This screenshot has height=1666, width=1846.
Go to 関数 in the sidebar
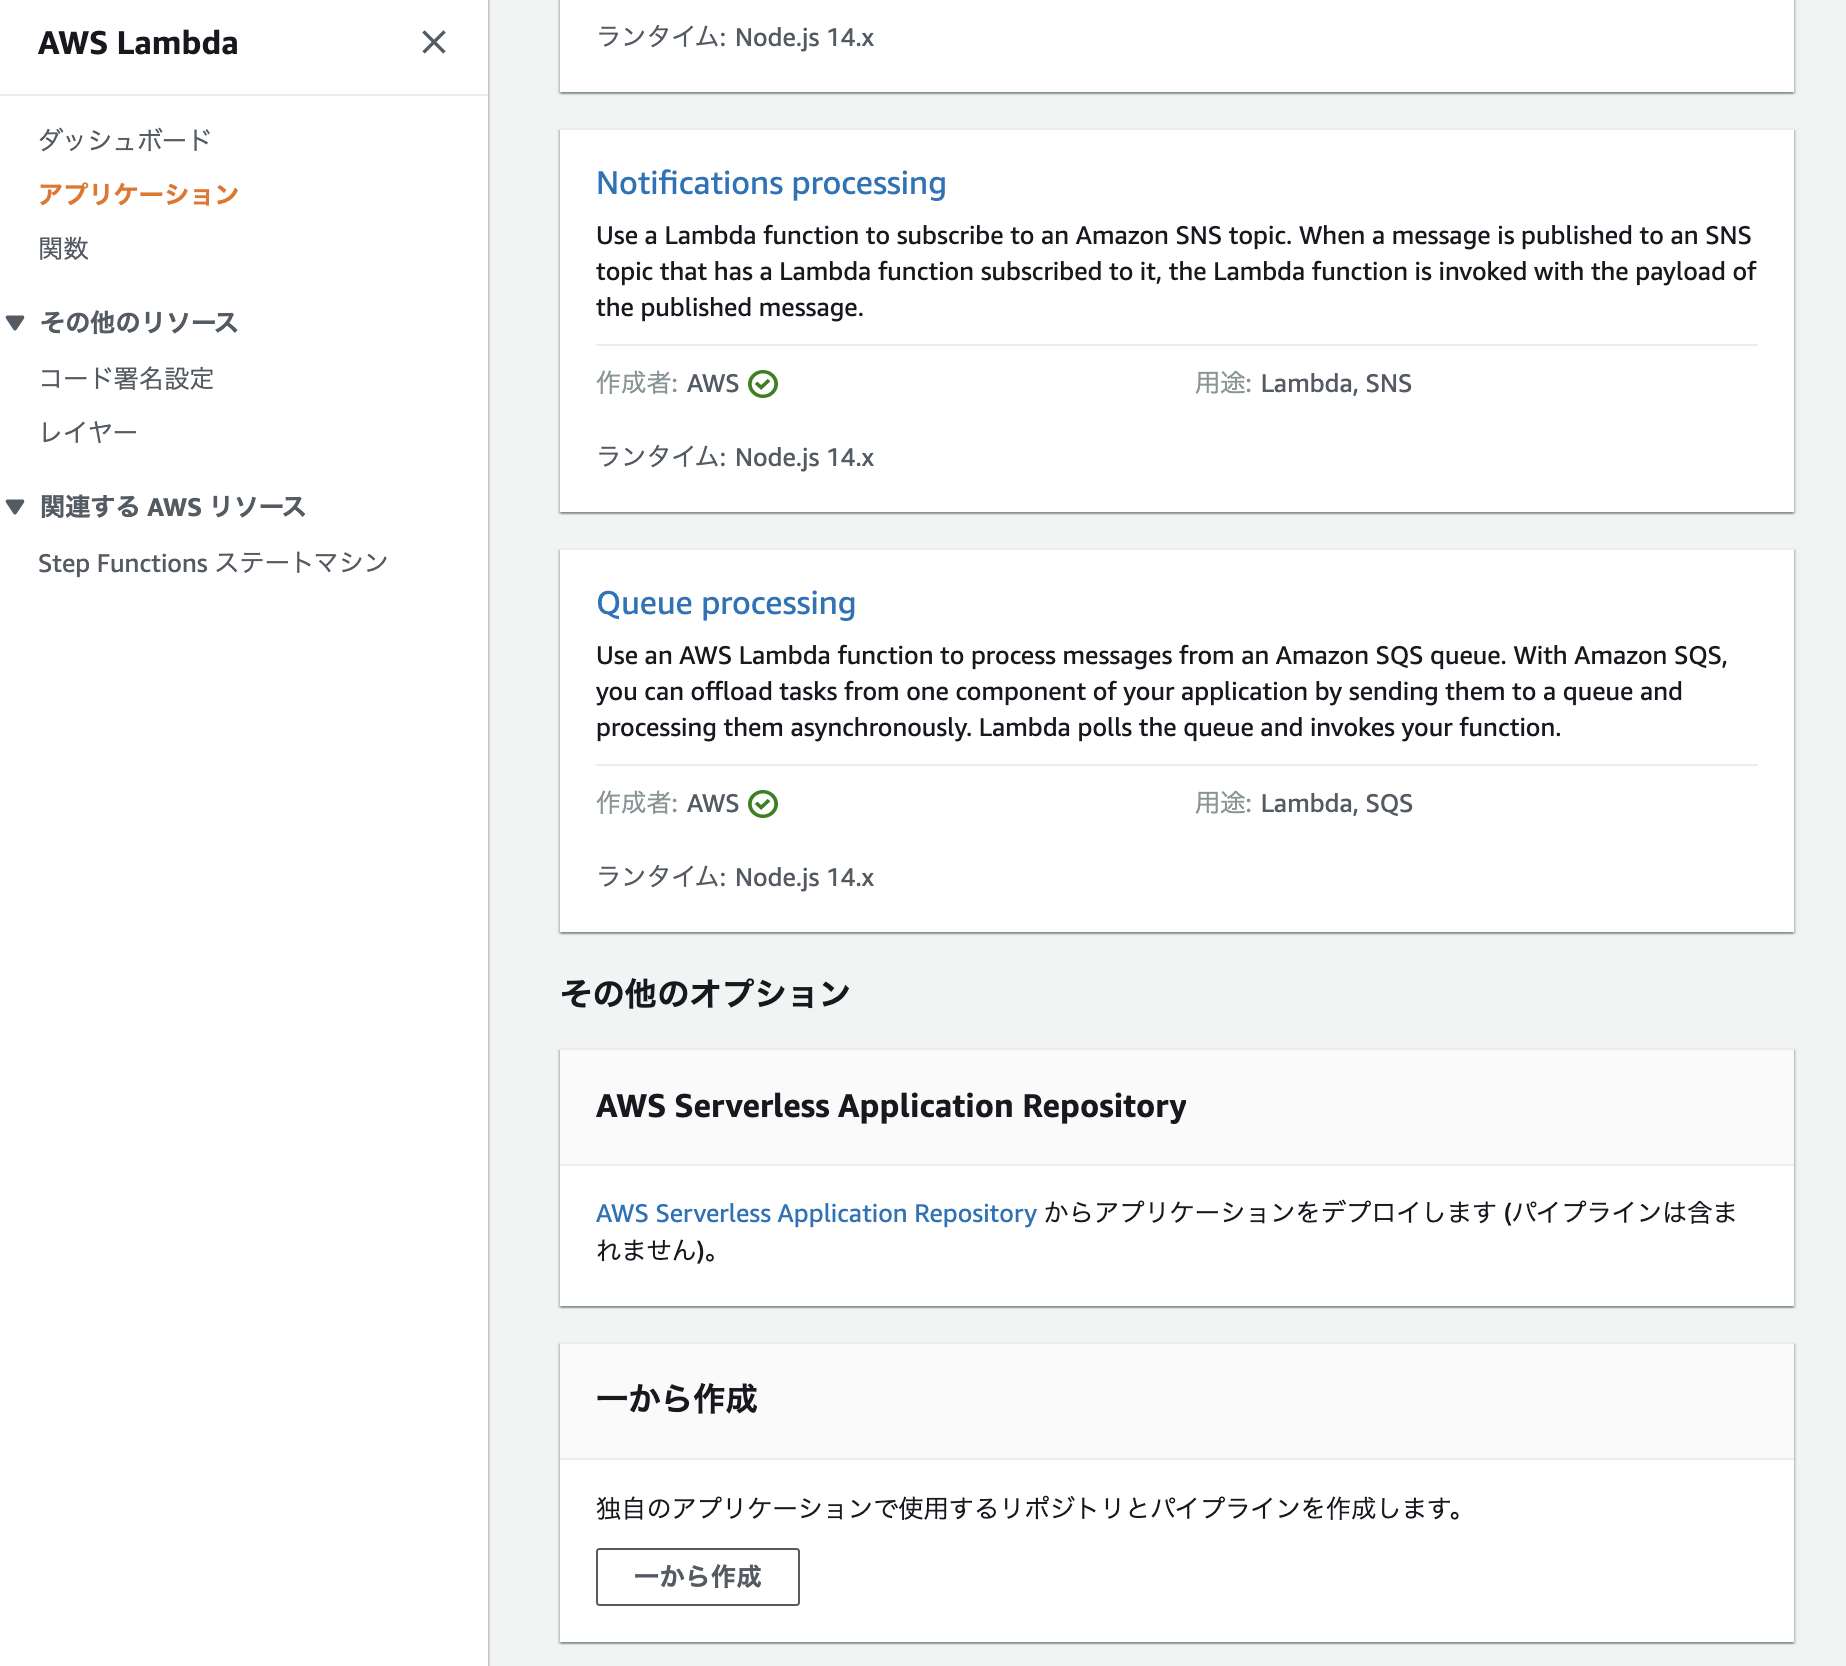64,248
